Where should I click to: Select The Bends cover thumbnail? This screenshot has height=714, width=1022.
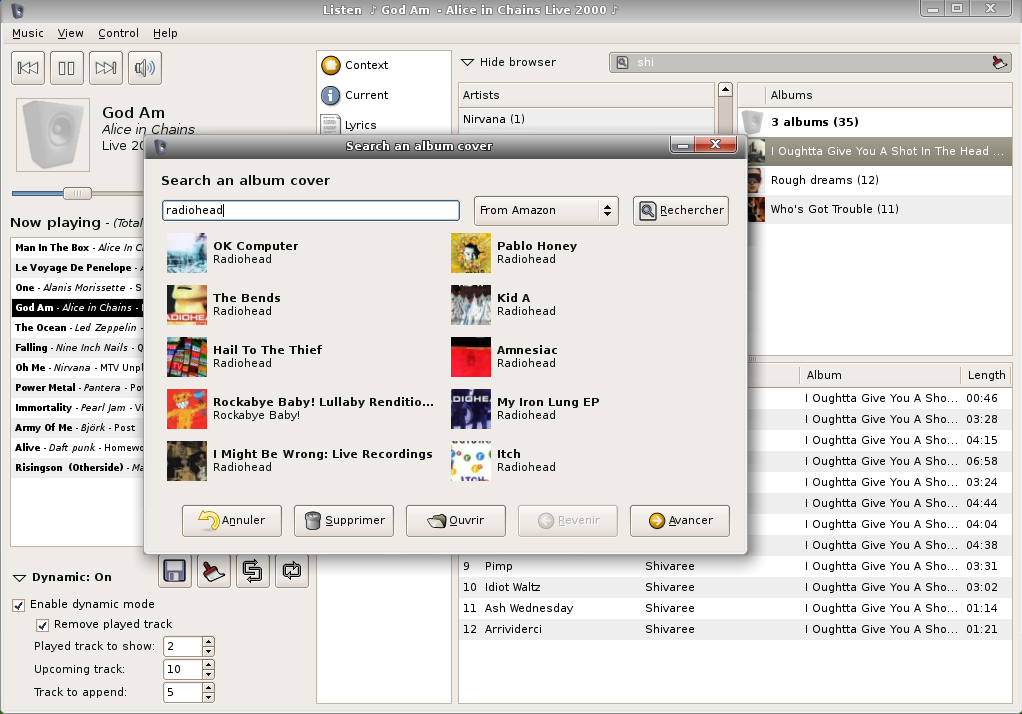[x=186, y=305]
